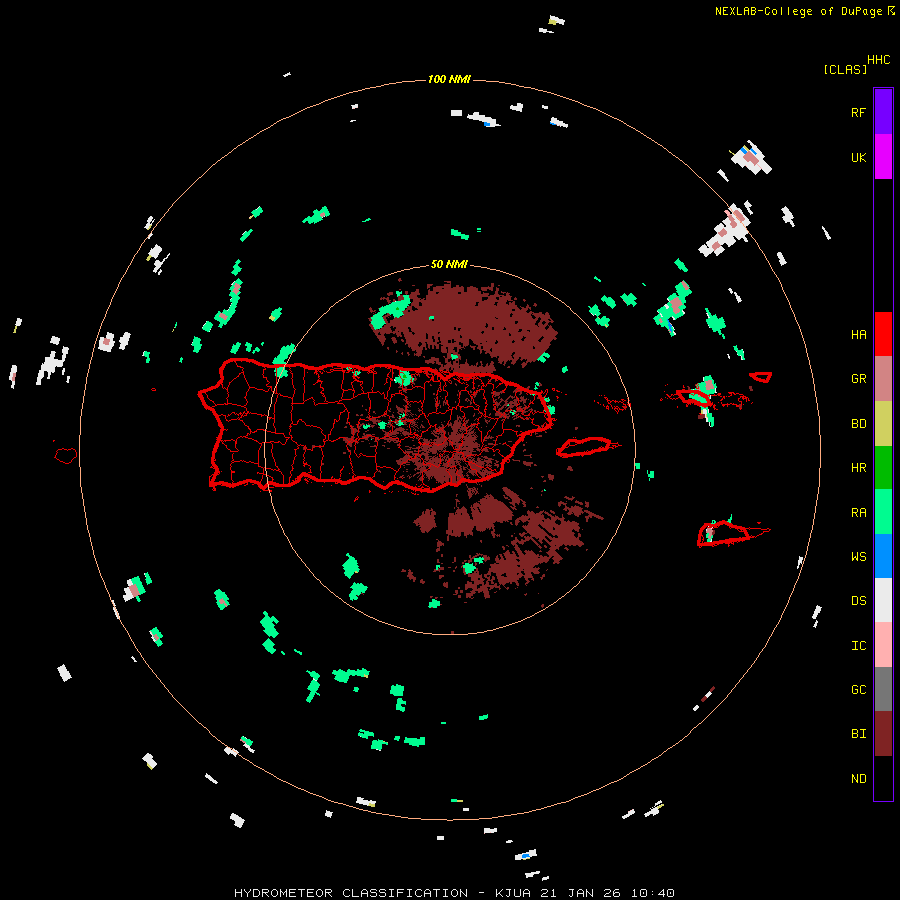Image resolution: width=900 pixels, height=900 pixels.
Task: Select the blue WS legend swatch
Action: (883, 556)
